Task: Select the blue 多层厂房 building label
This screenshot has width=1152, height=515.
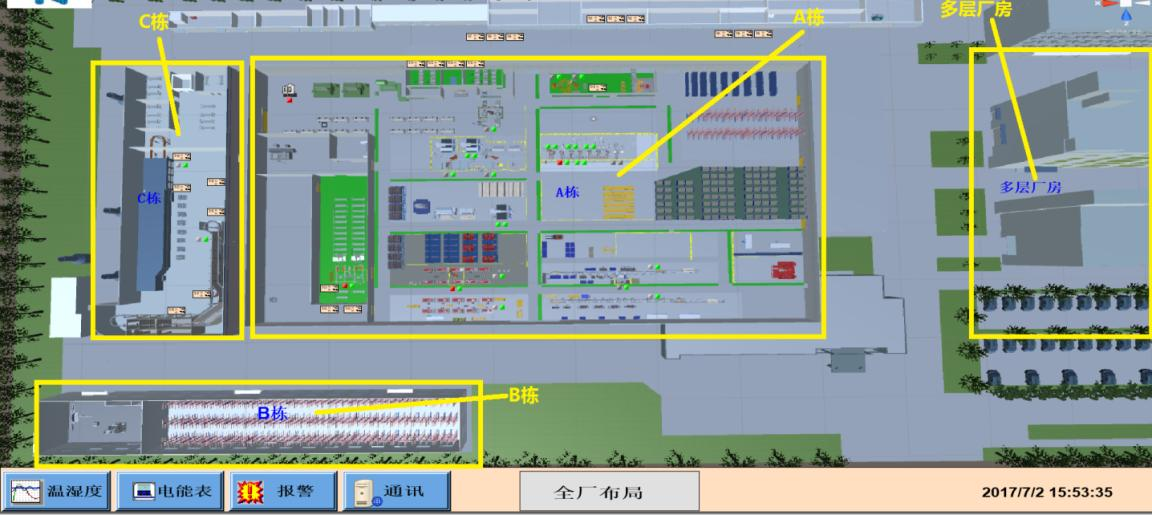Action: (1030, 187)
